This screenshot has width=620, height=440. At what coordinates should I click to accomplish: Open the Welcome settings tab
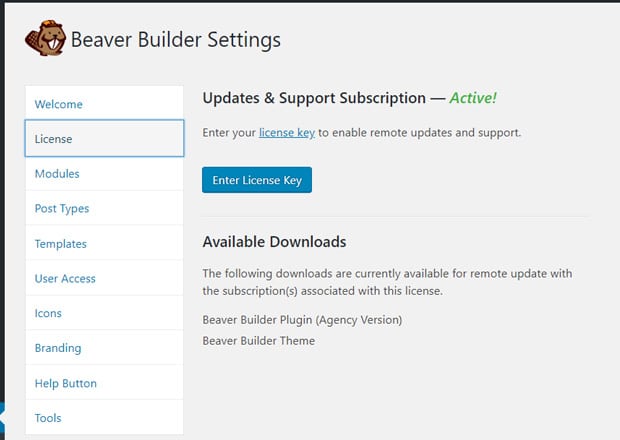coord(104,104)
